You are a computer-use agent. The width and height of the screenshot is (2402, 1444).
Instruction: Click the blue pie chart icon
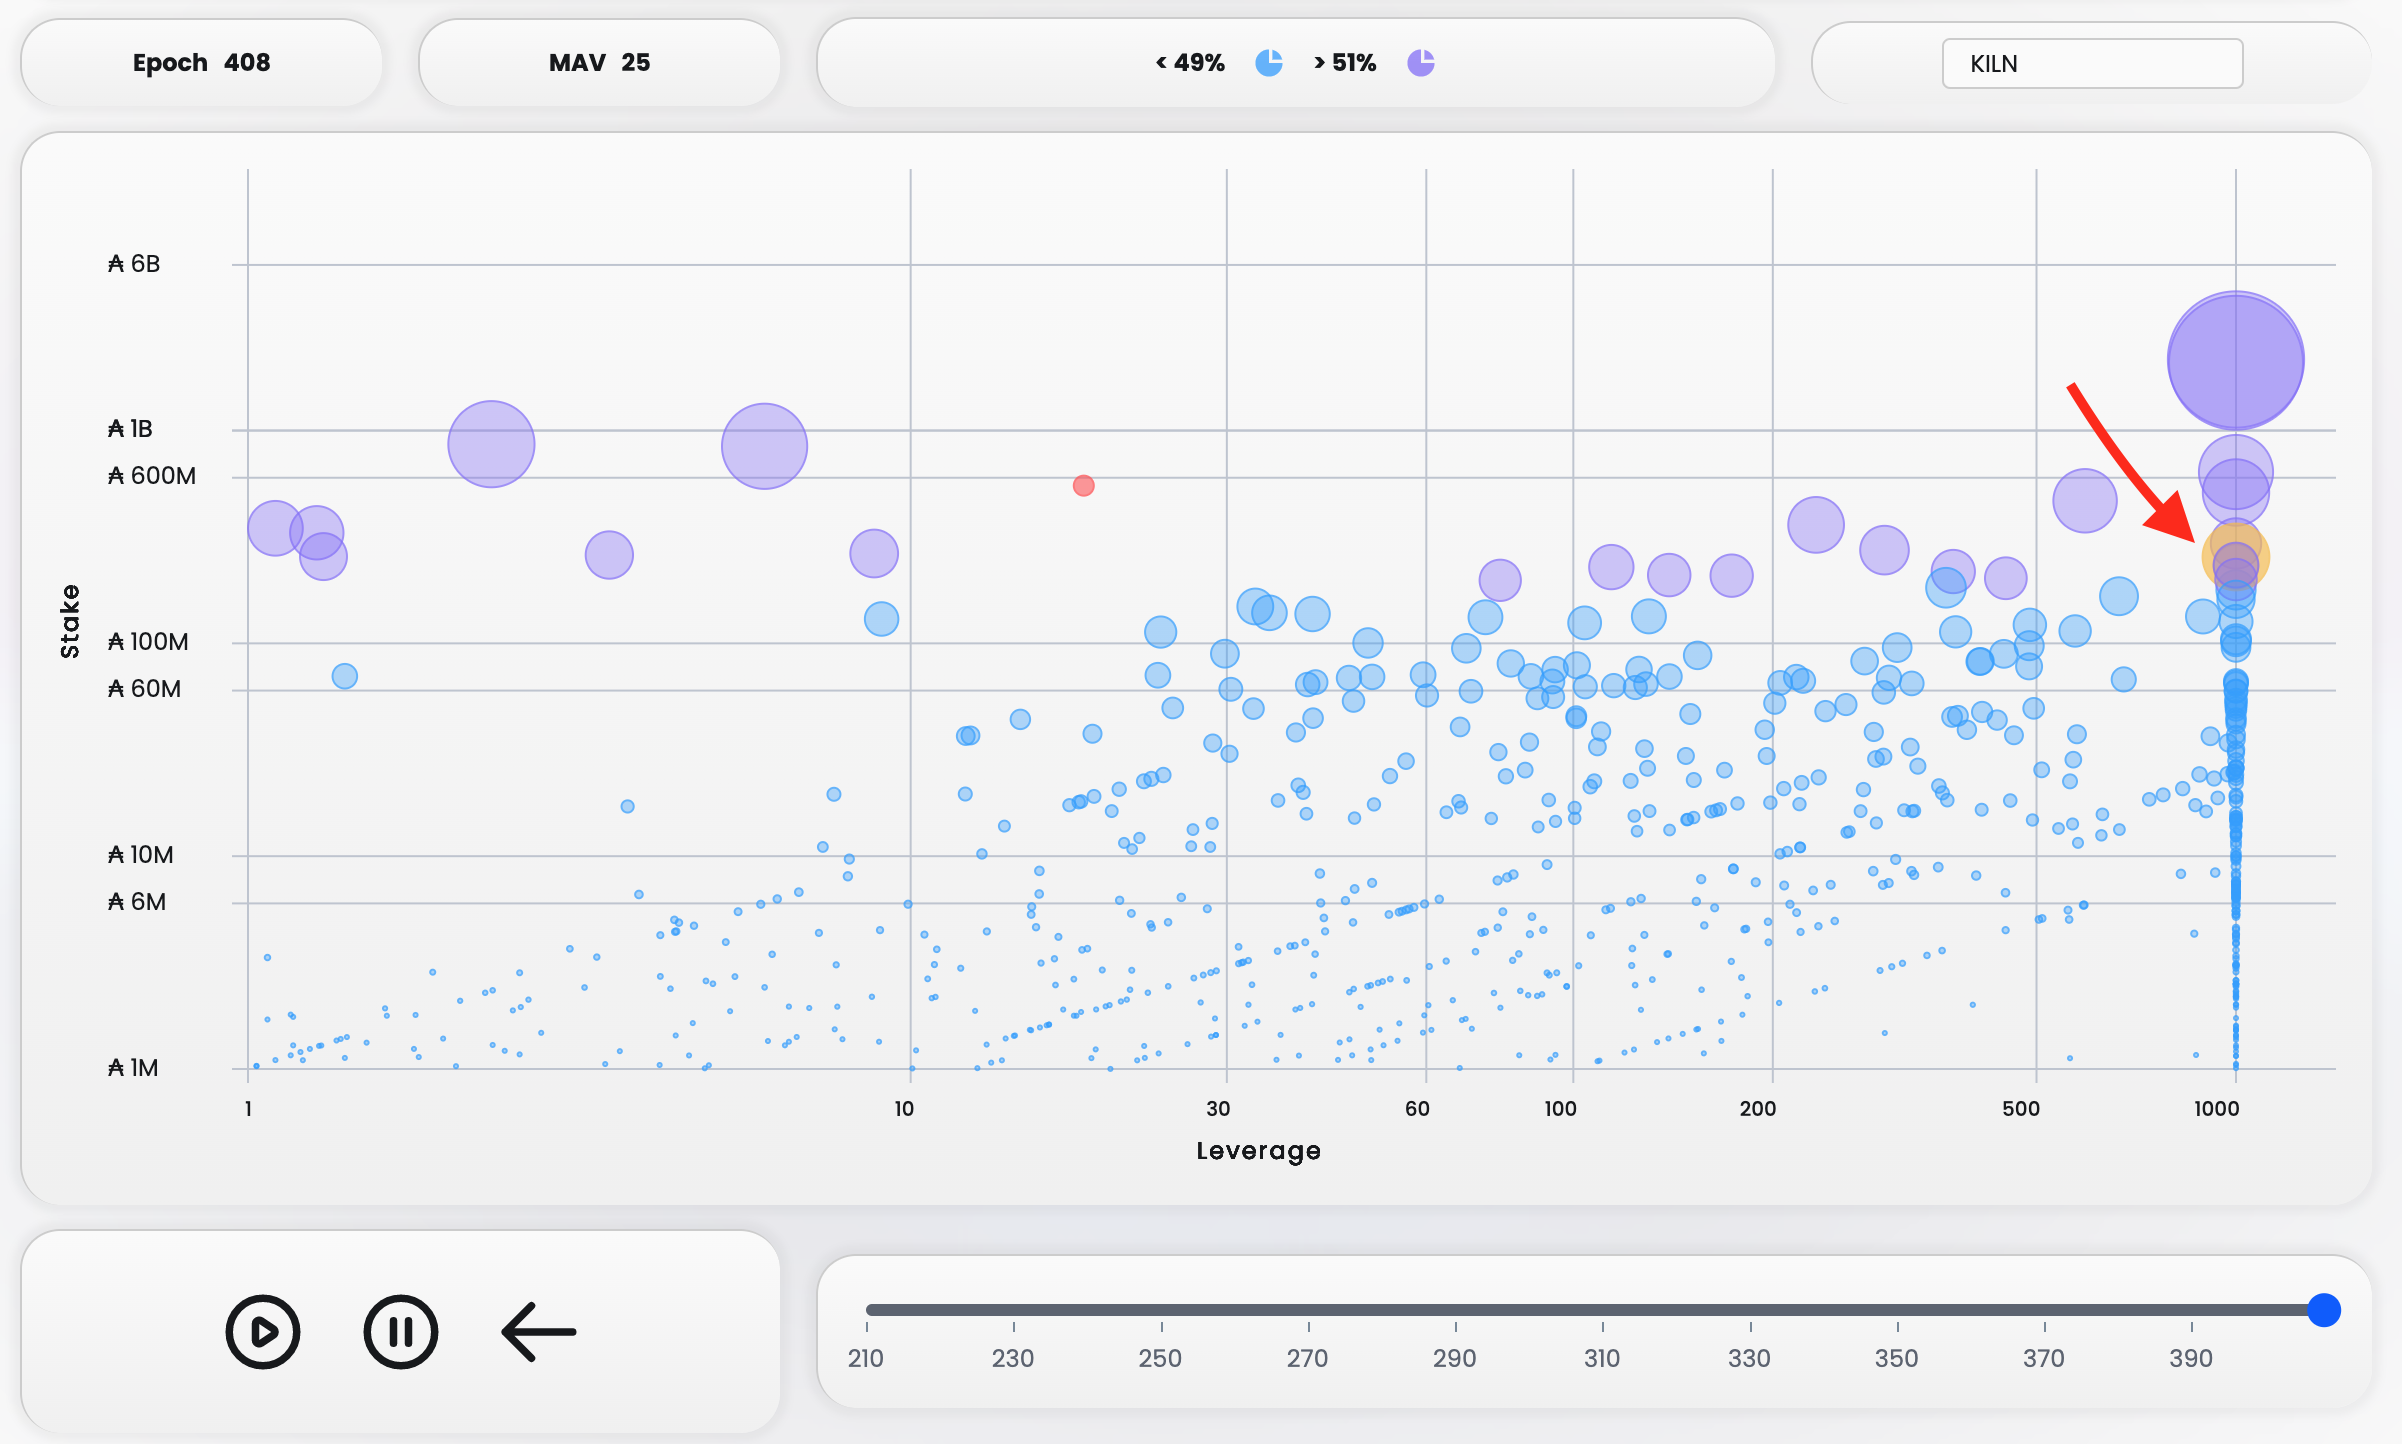[1269, 63]
